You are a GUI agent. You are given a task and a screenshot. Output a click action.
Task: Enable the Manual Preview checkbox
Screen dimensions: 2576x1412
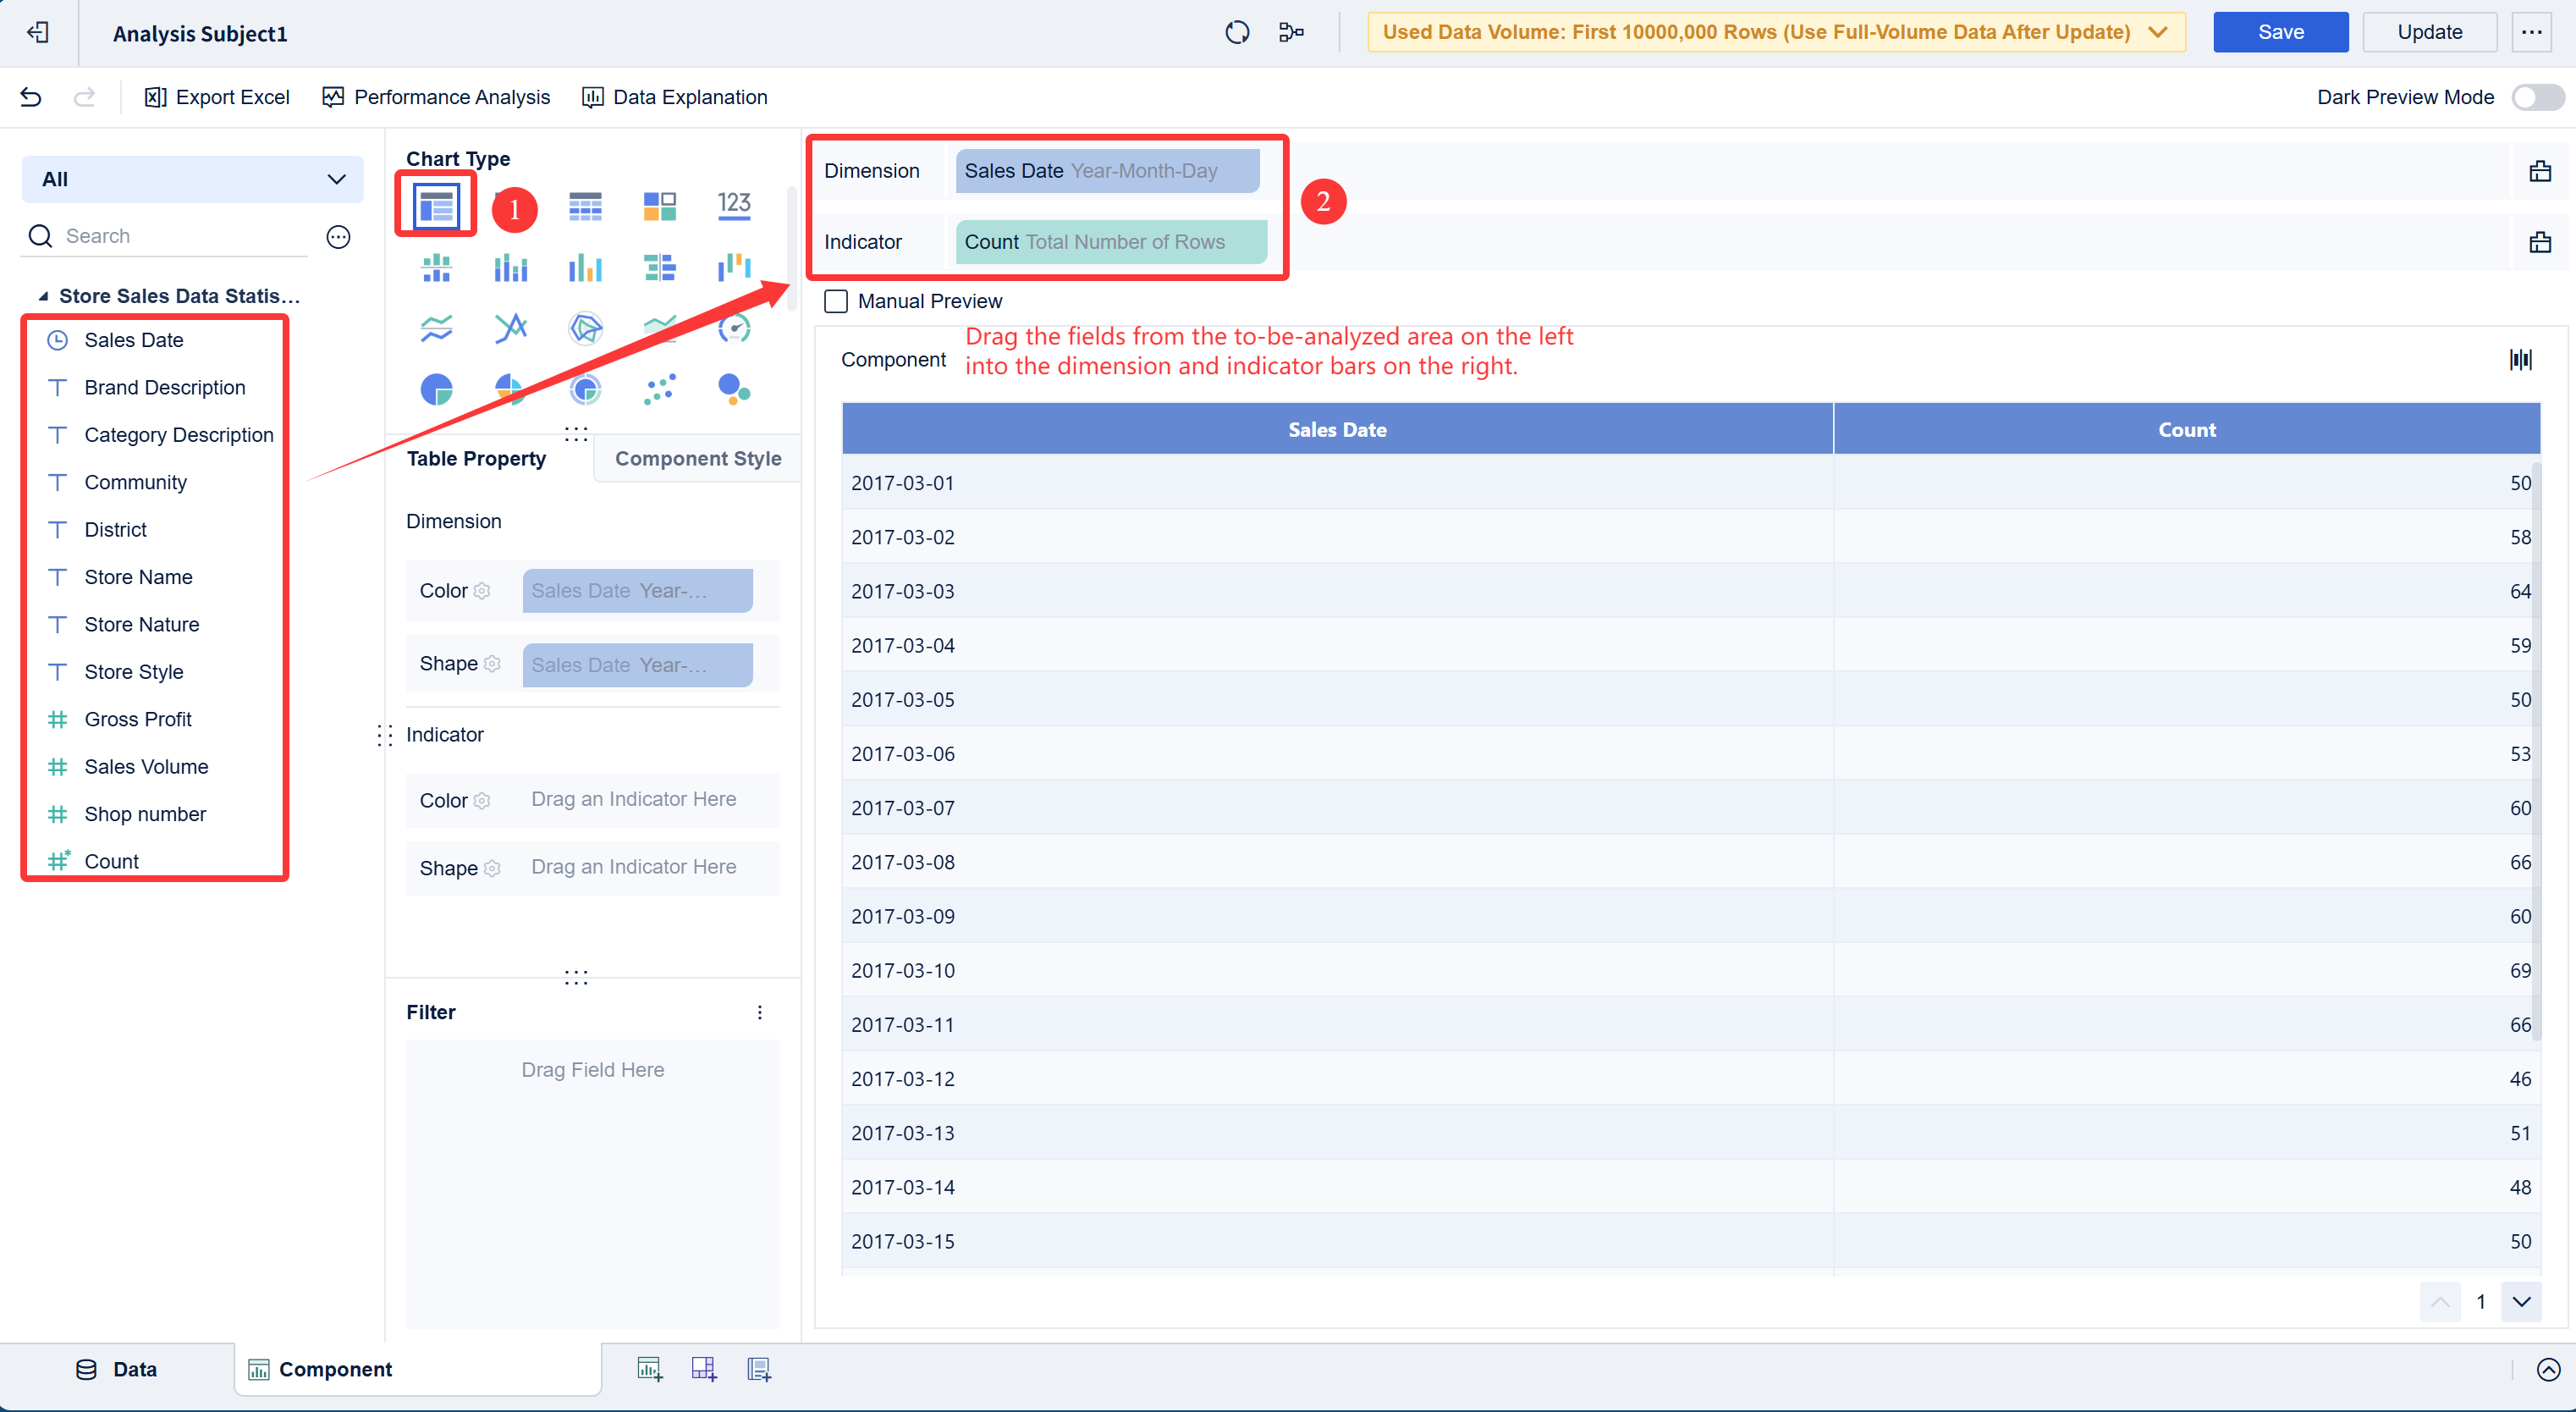836,301
